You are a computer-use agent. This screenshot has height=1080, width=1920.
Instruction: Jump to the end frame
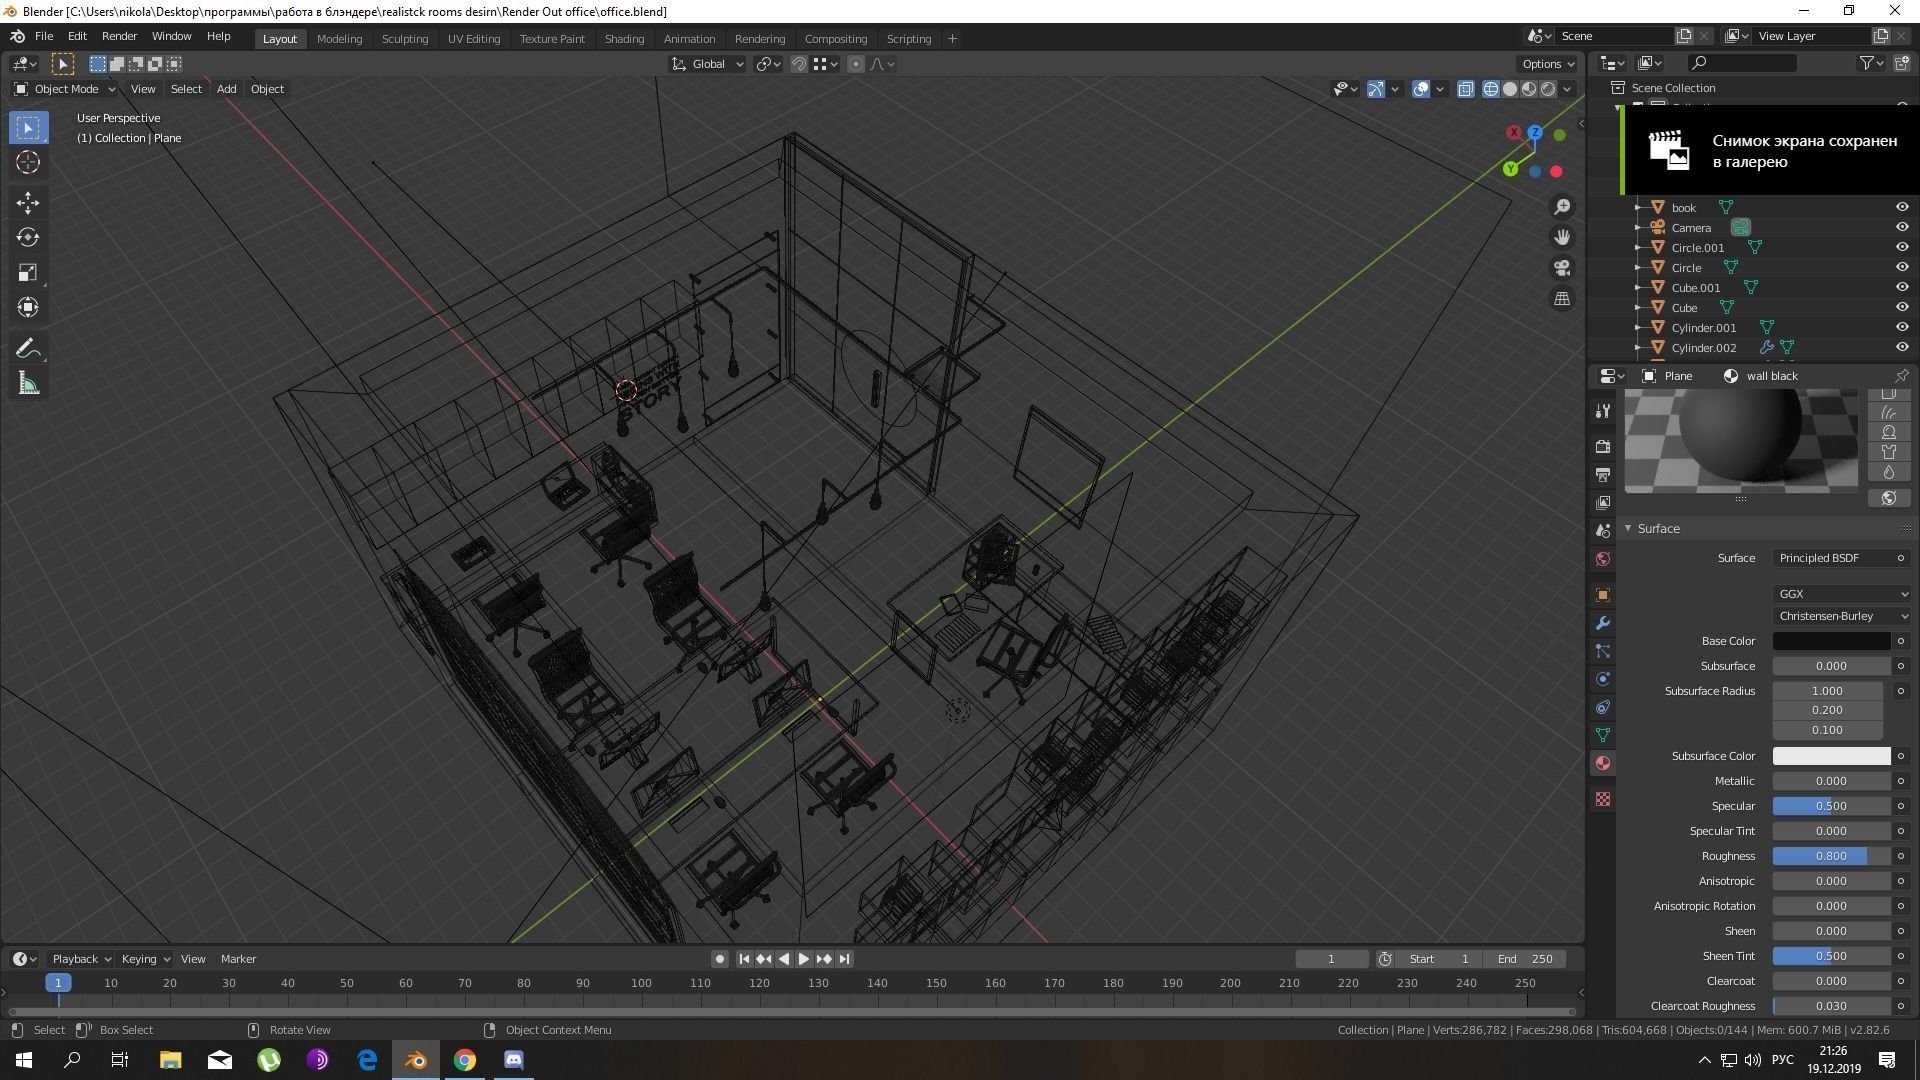(x=844, y=959)
